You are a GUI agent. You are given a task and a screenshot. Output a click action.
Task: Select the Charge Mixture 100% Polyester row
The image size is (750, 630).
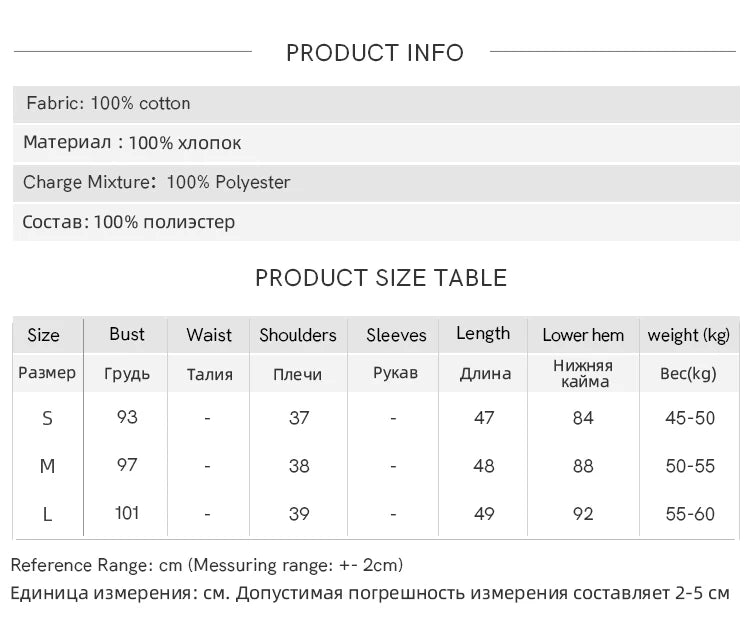coord(376,183)
